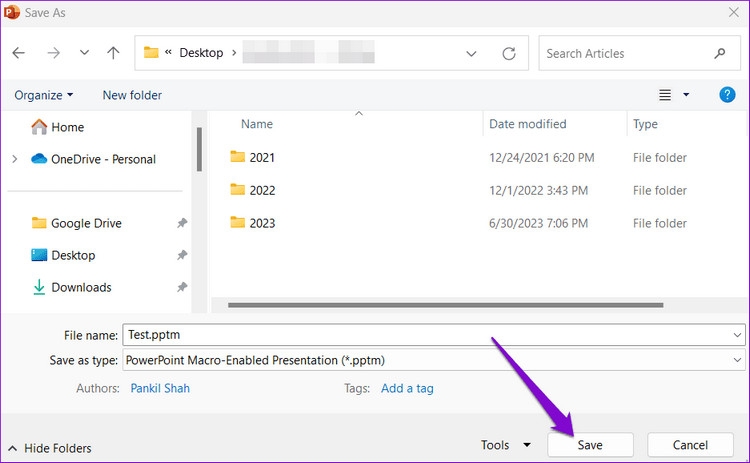Collapse navigation with Hide Folders
Image resolution: width=750 pixels, height=463 pixels.
click(x=50, y=448)
